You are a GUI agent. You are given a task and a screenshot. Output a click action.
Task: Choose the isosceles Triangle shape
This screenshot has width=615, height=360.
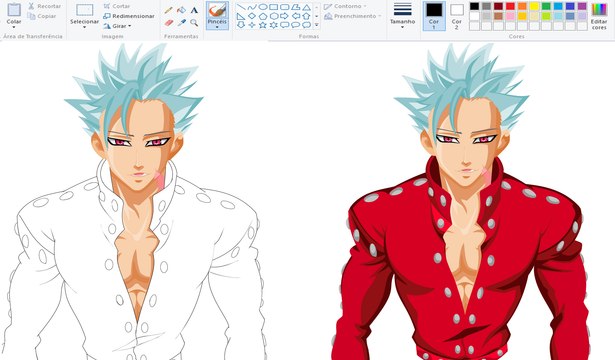click(307, 7)
